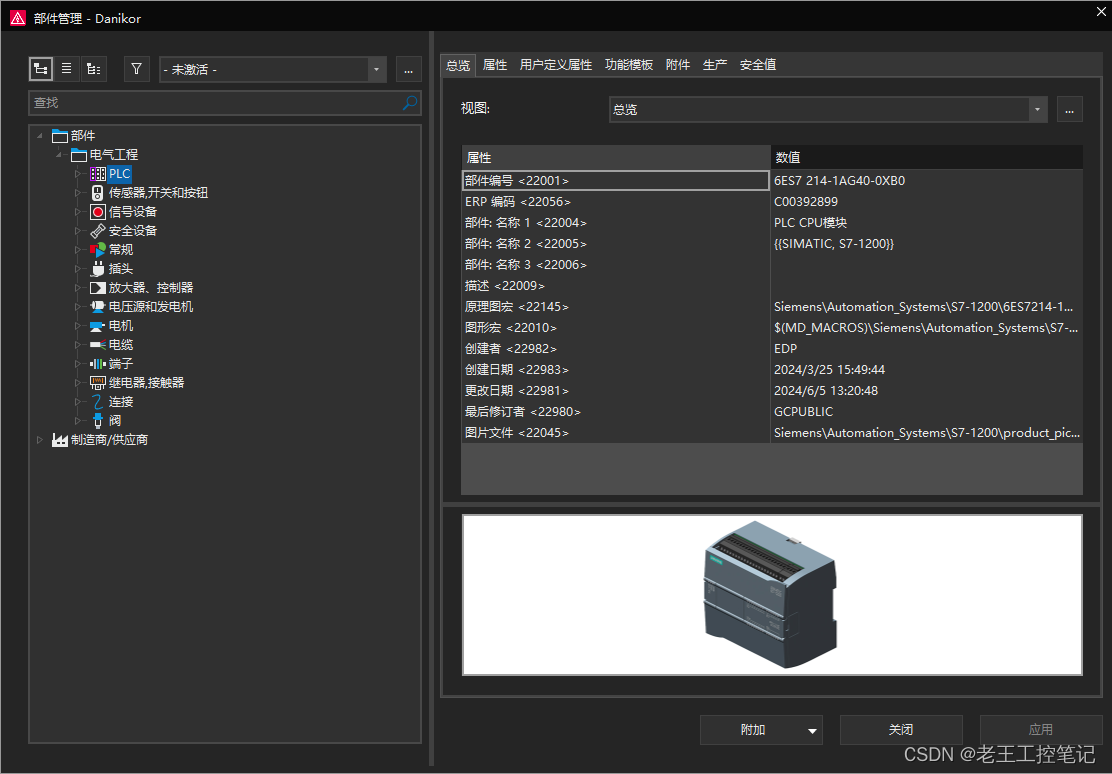Click the 插头 plug icon
This screenshot has height=774, width=1112.
[x=98, y=269]
